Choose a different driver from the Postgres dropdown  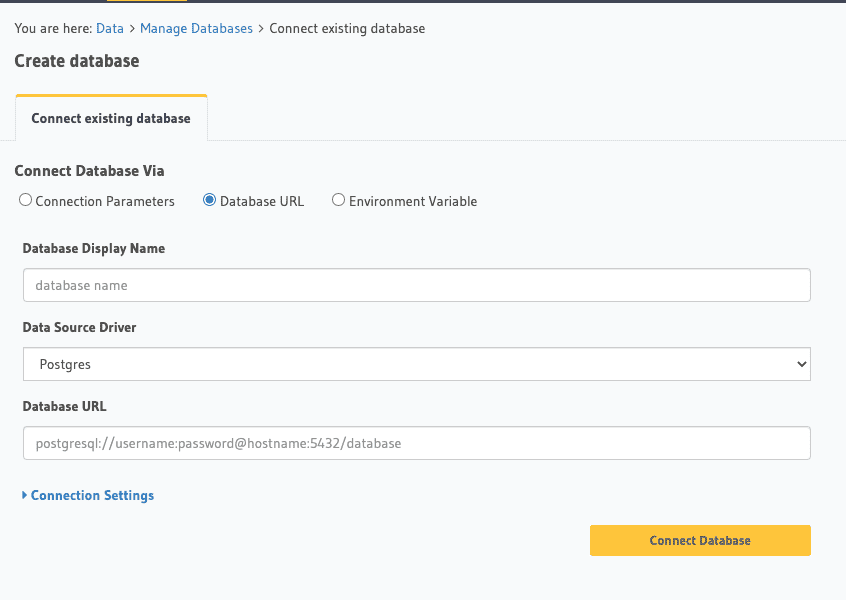[417, 363]
